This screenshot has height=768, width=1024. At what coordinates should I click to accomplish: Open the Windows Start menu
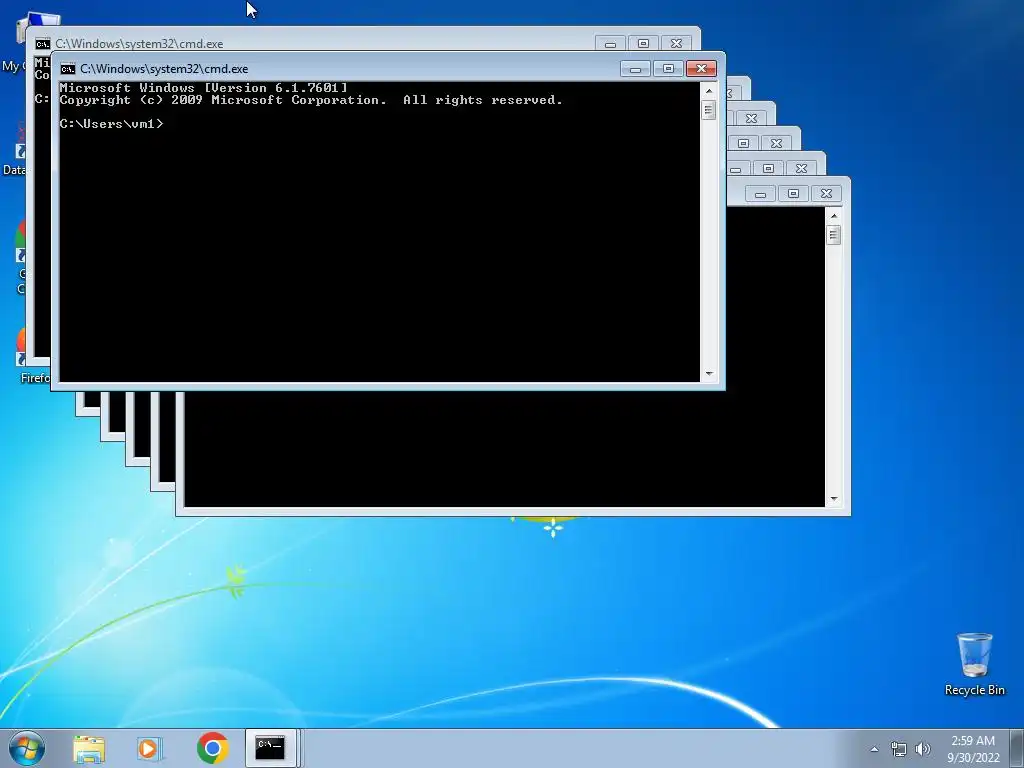(27, 748)
